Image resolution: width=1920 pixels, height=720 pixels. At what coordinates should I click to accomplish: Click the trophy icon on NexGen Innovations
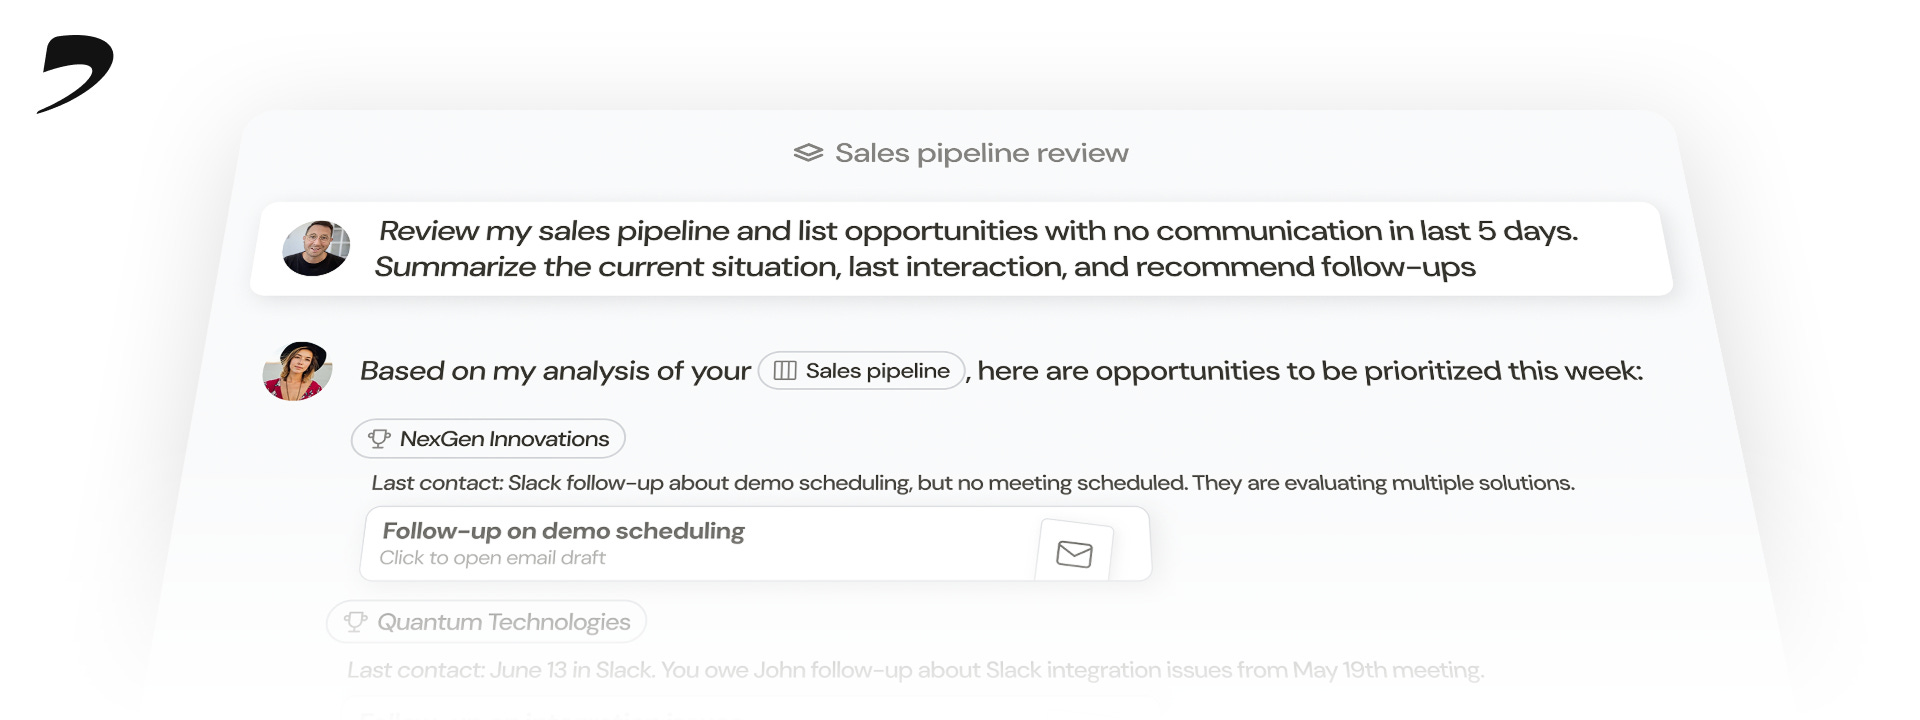pyautogui.click(x=379, y=439)
